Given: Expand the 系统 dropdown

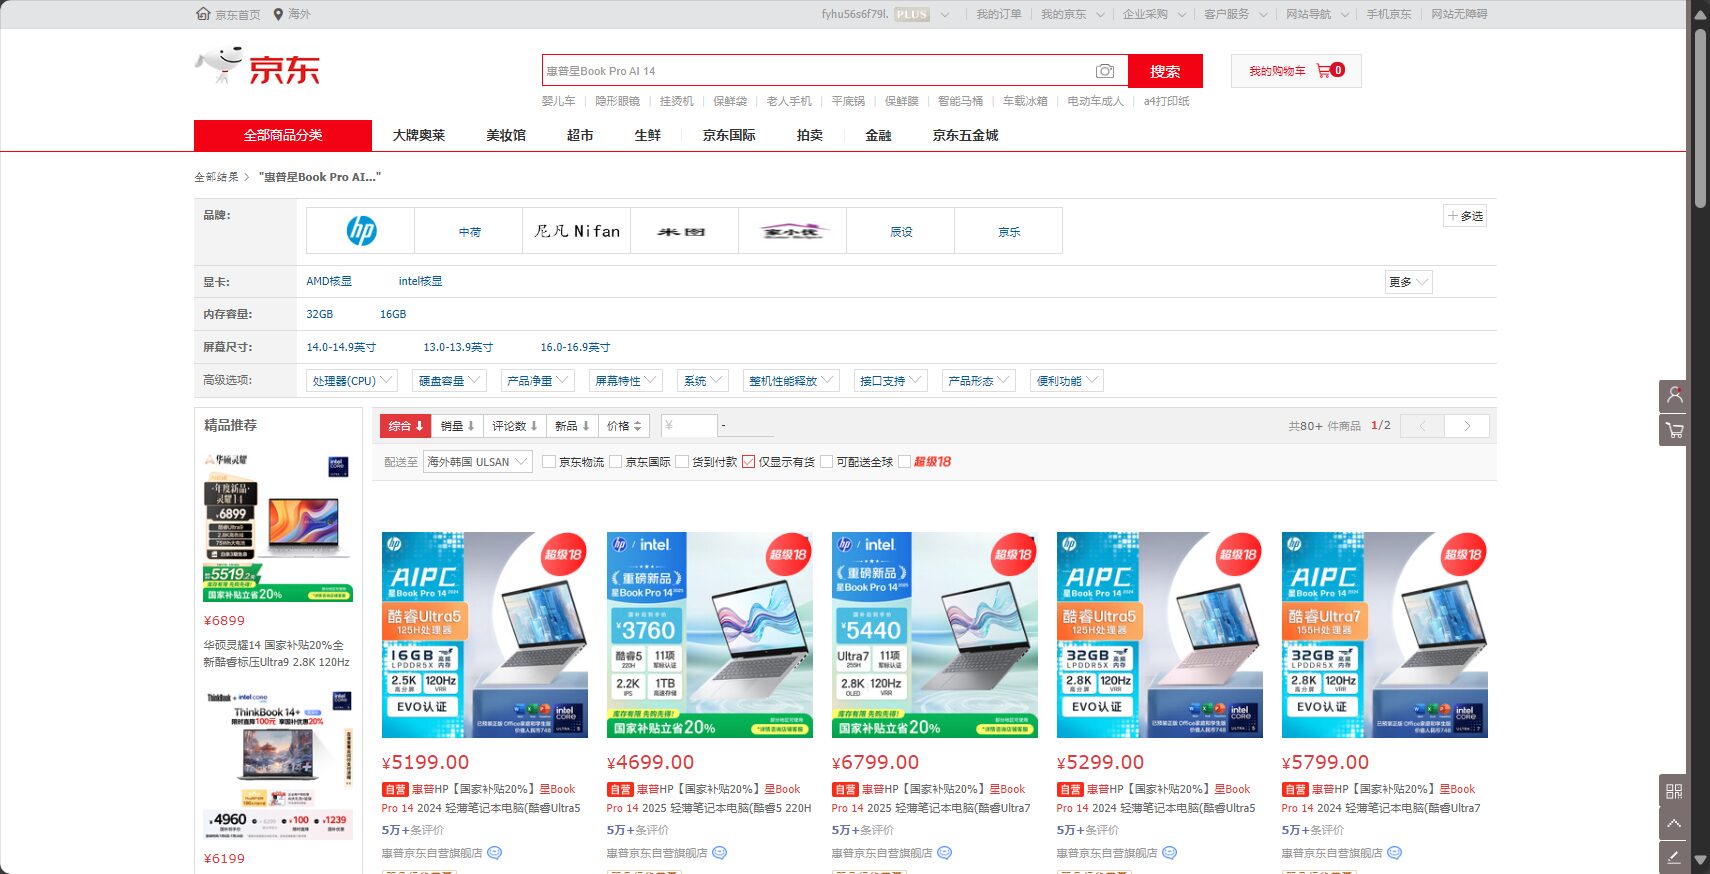Looking at the screenshot, I should pos(702,381).
